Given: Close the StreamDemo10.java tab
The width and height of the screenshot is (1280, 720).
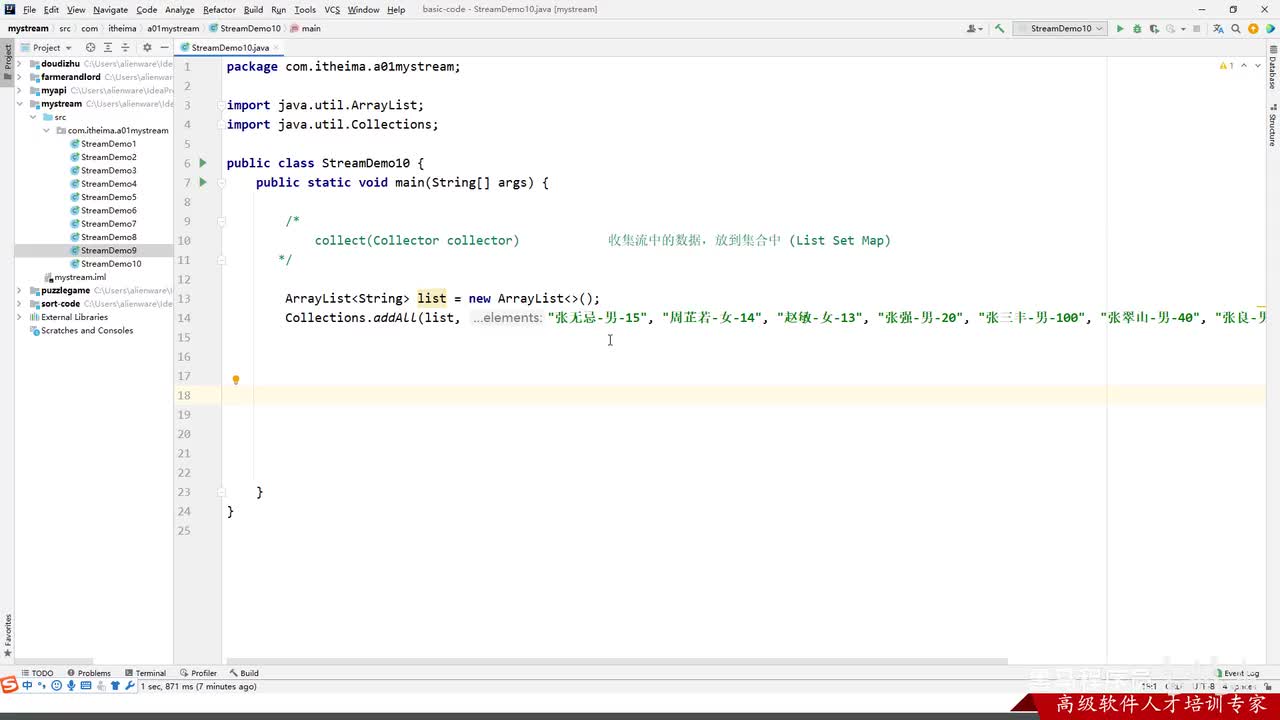Looking at the screenshot, I should [277, 47].
